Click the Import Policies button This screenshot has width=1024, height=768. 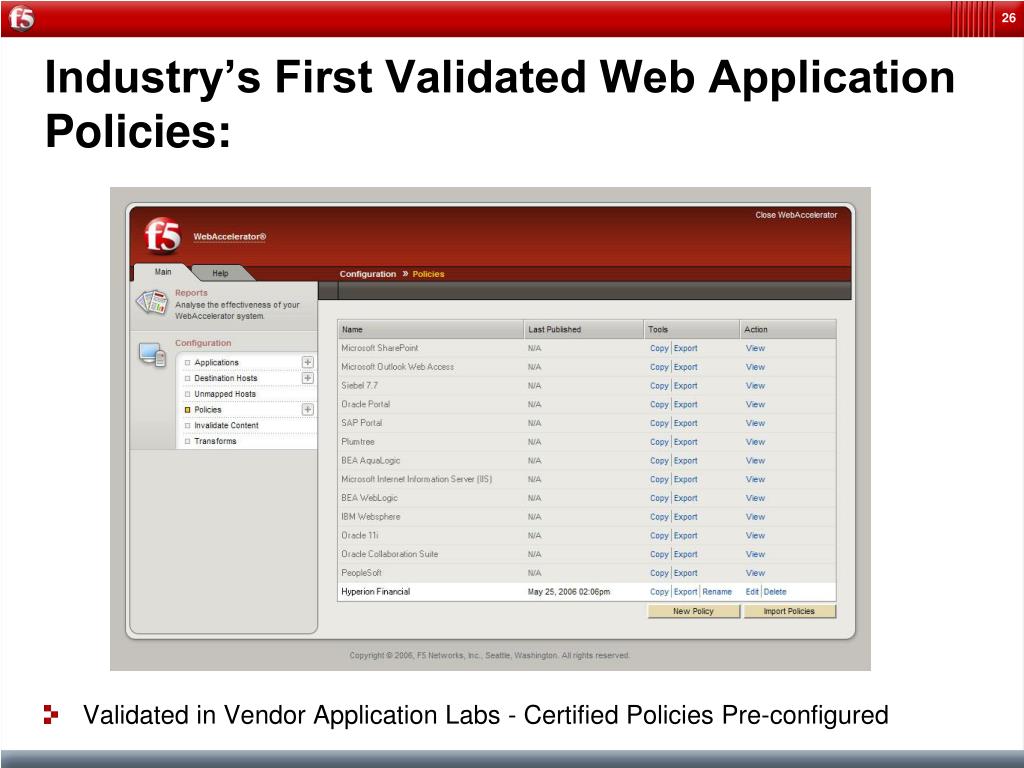coord(789,611)
